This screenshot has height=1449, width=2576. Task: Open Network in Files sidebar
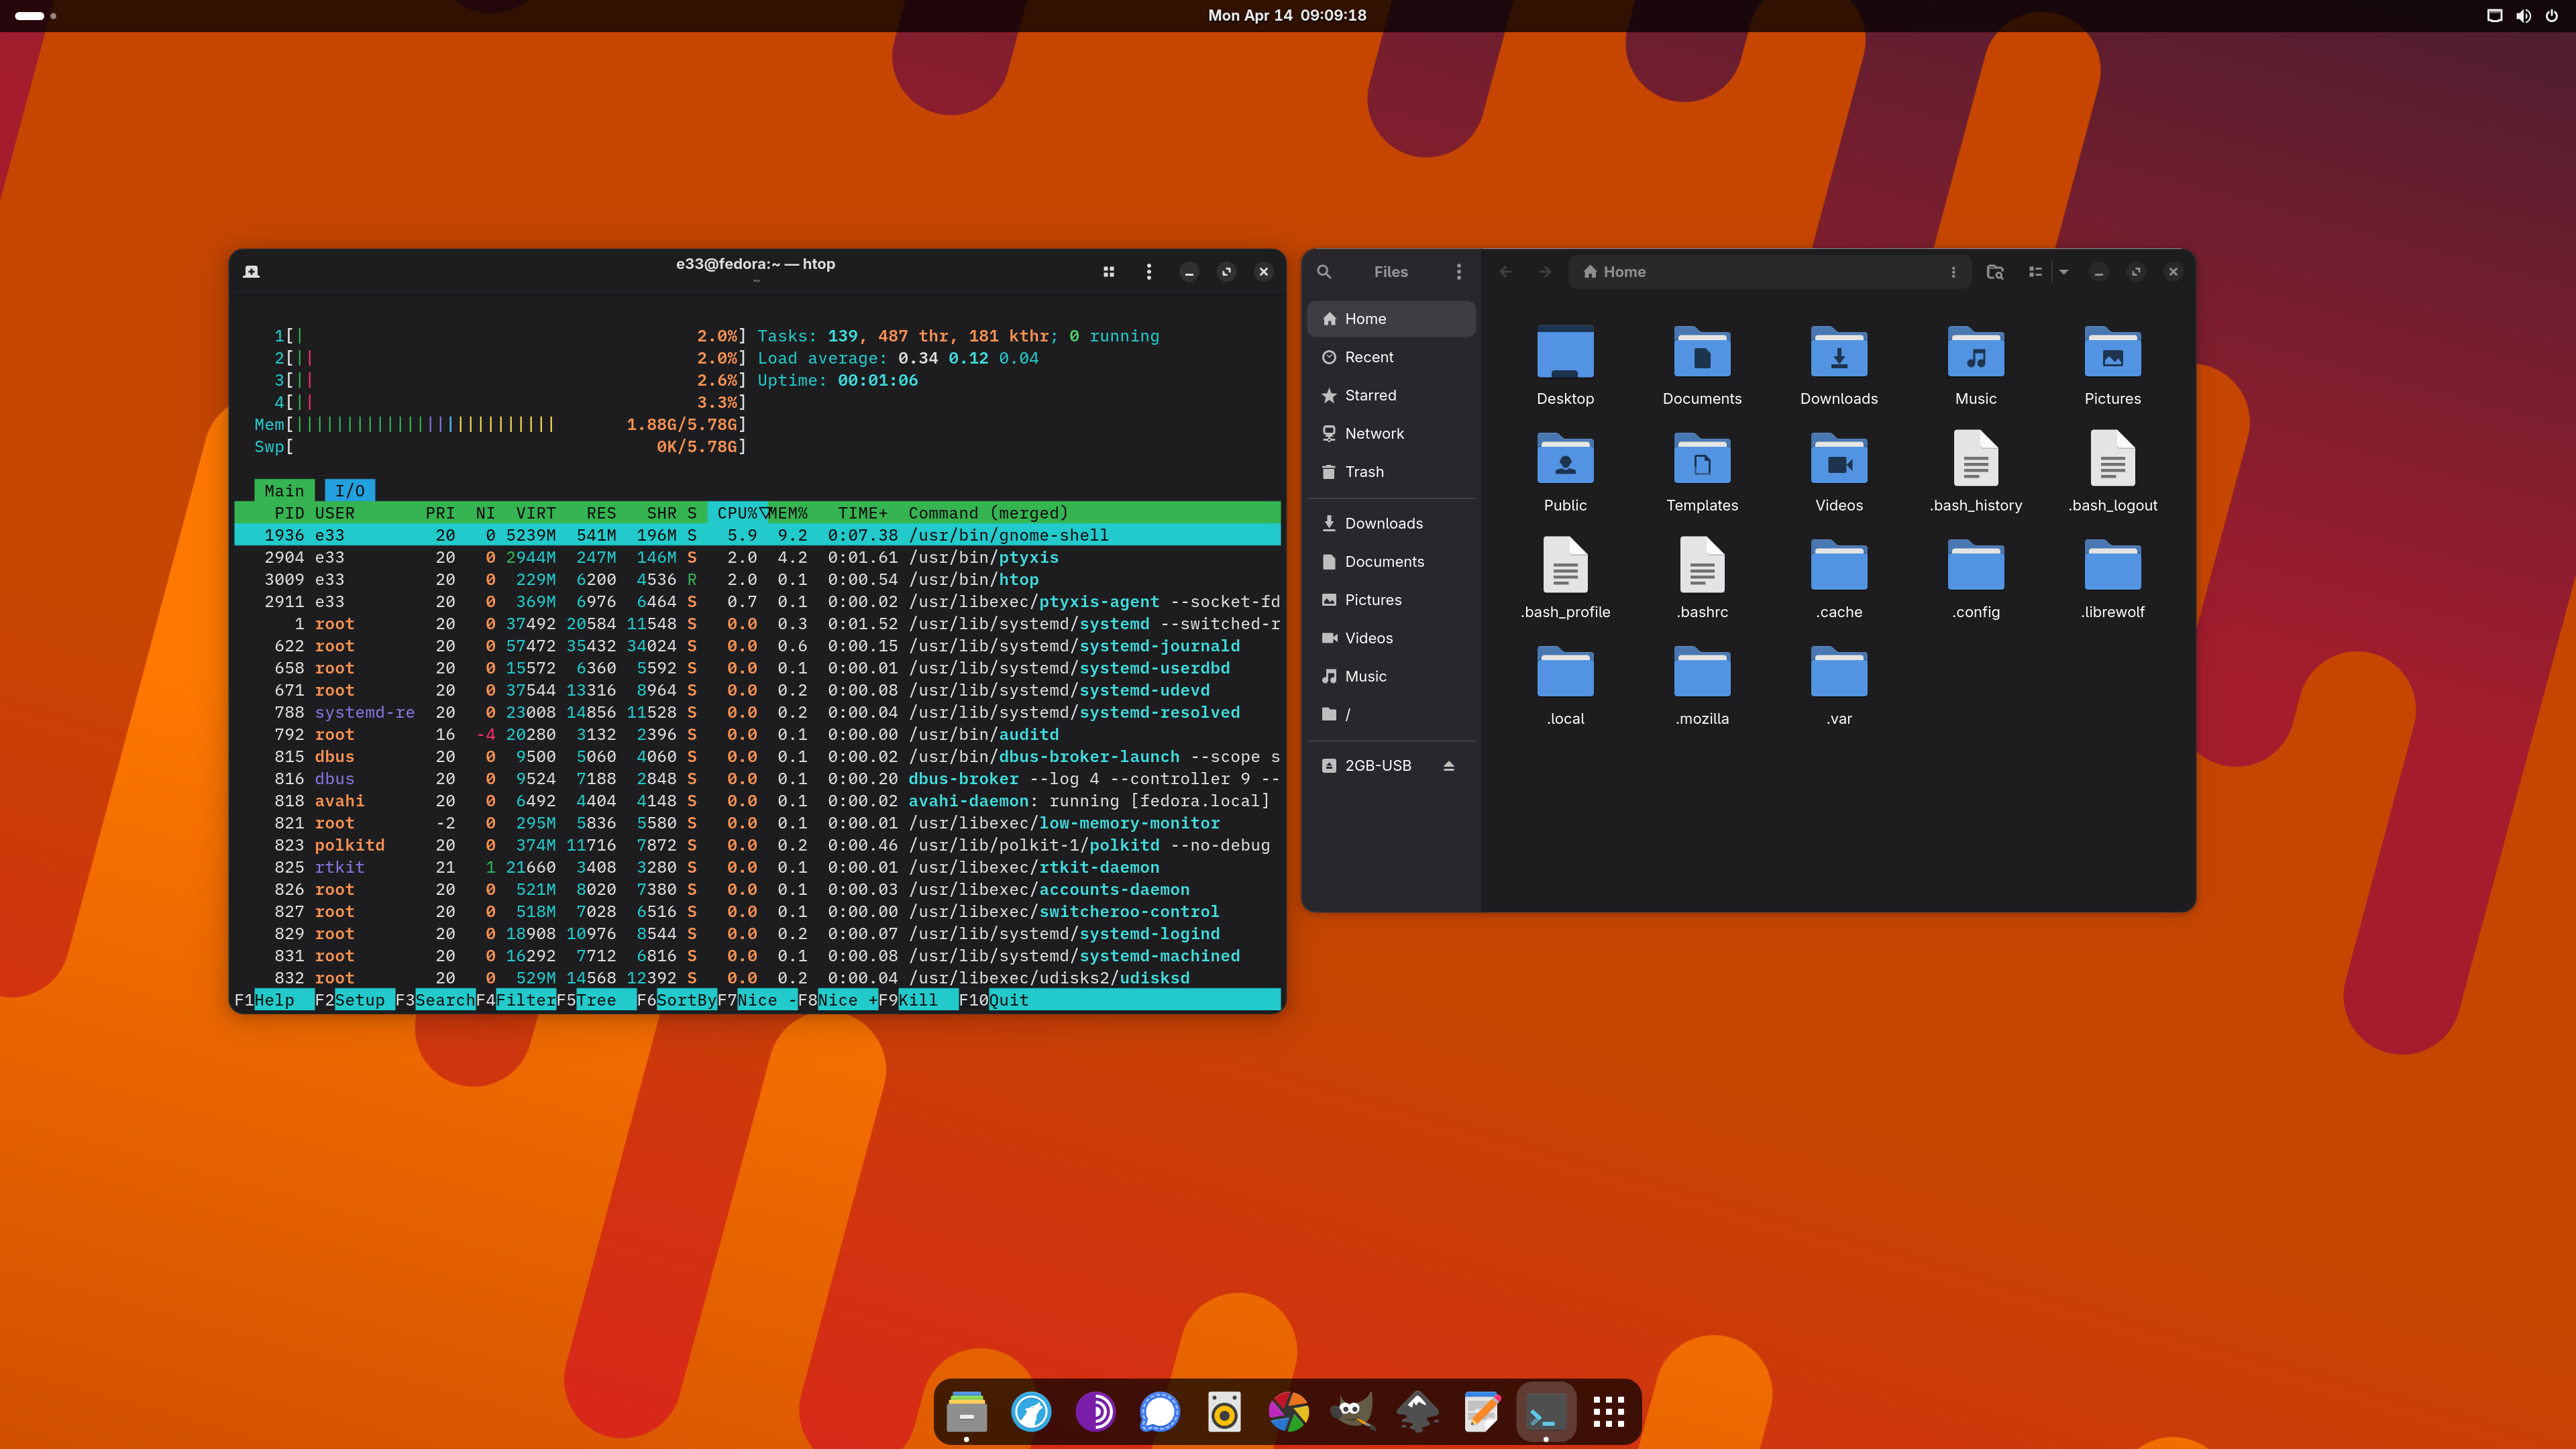(x=1391, y=433)
